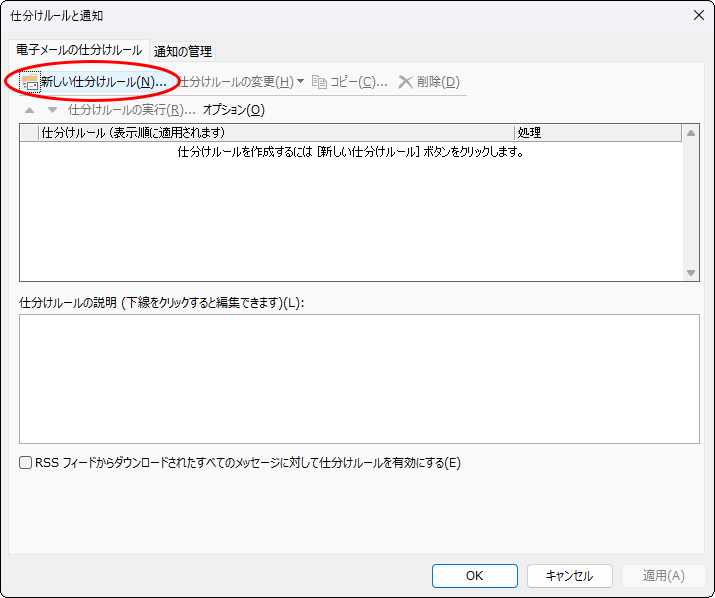
Task: Click the rule description text box
Action: [x=359, y=379]
